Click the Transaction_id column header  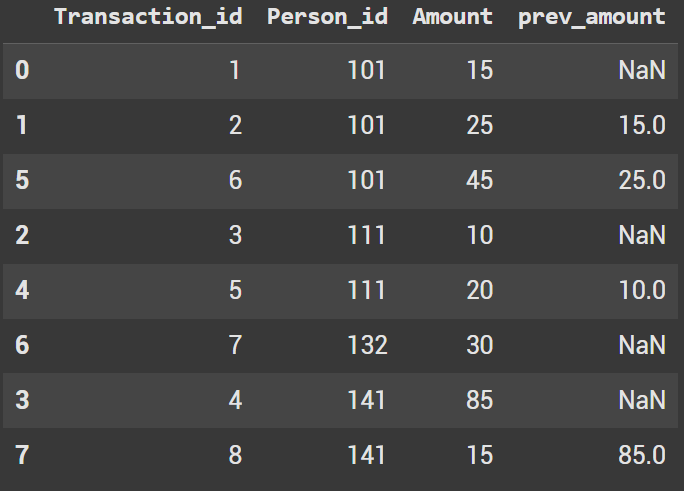(x=147, y=17)
